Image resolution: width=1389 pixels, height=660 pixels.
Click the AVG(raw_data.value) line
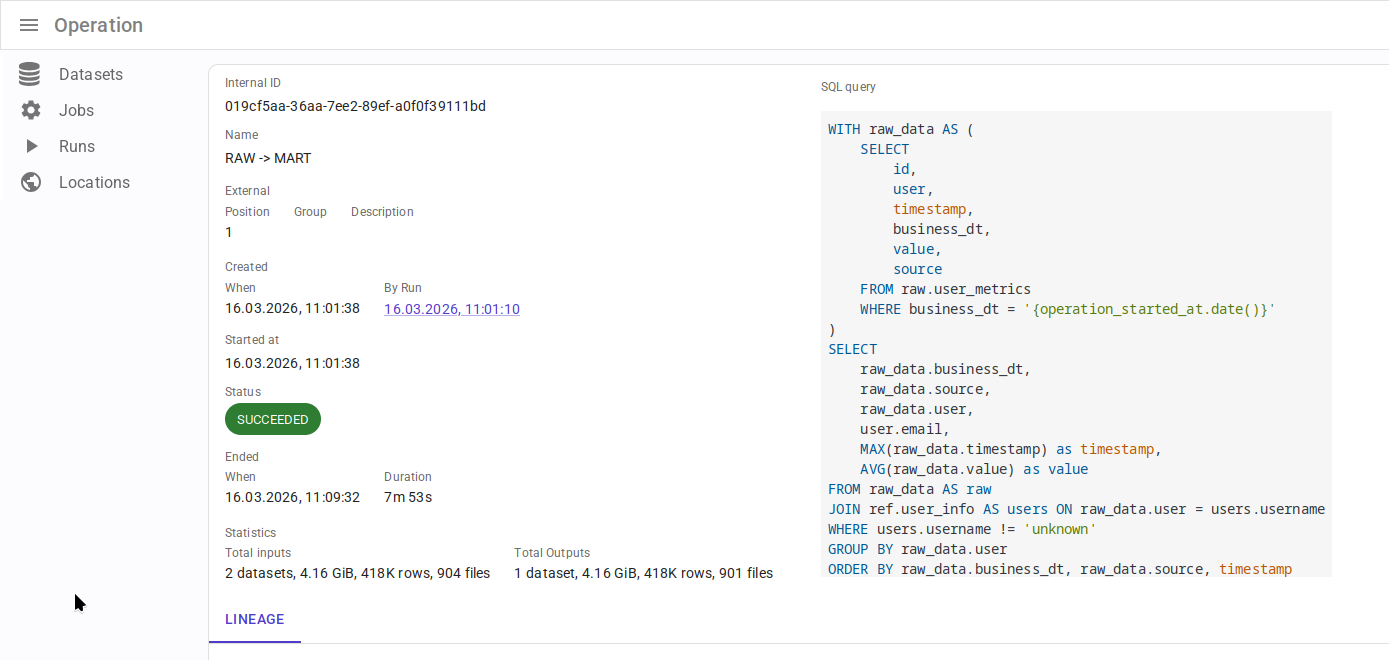[x=974, y=469]
